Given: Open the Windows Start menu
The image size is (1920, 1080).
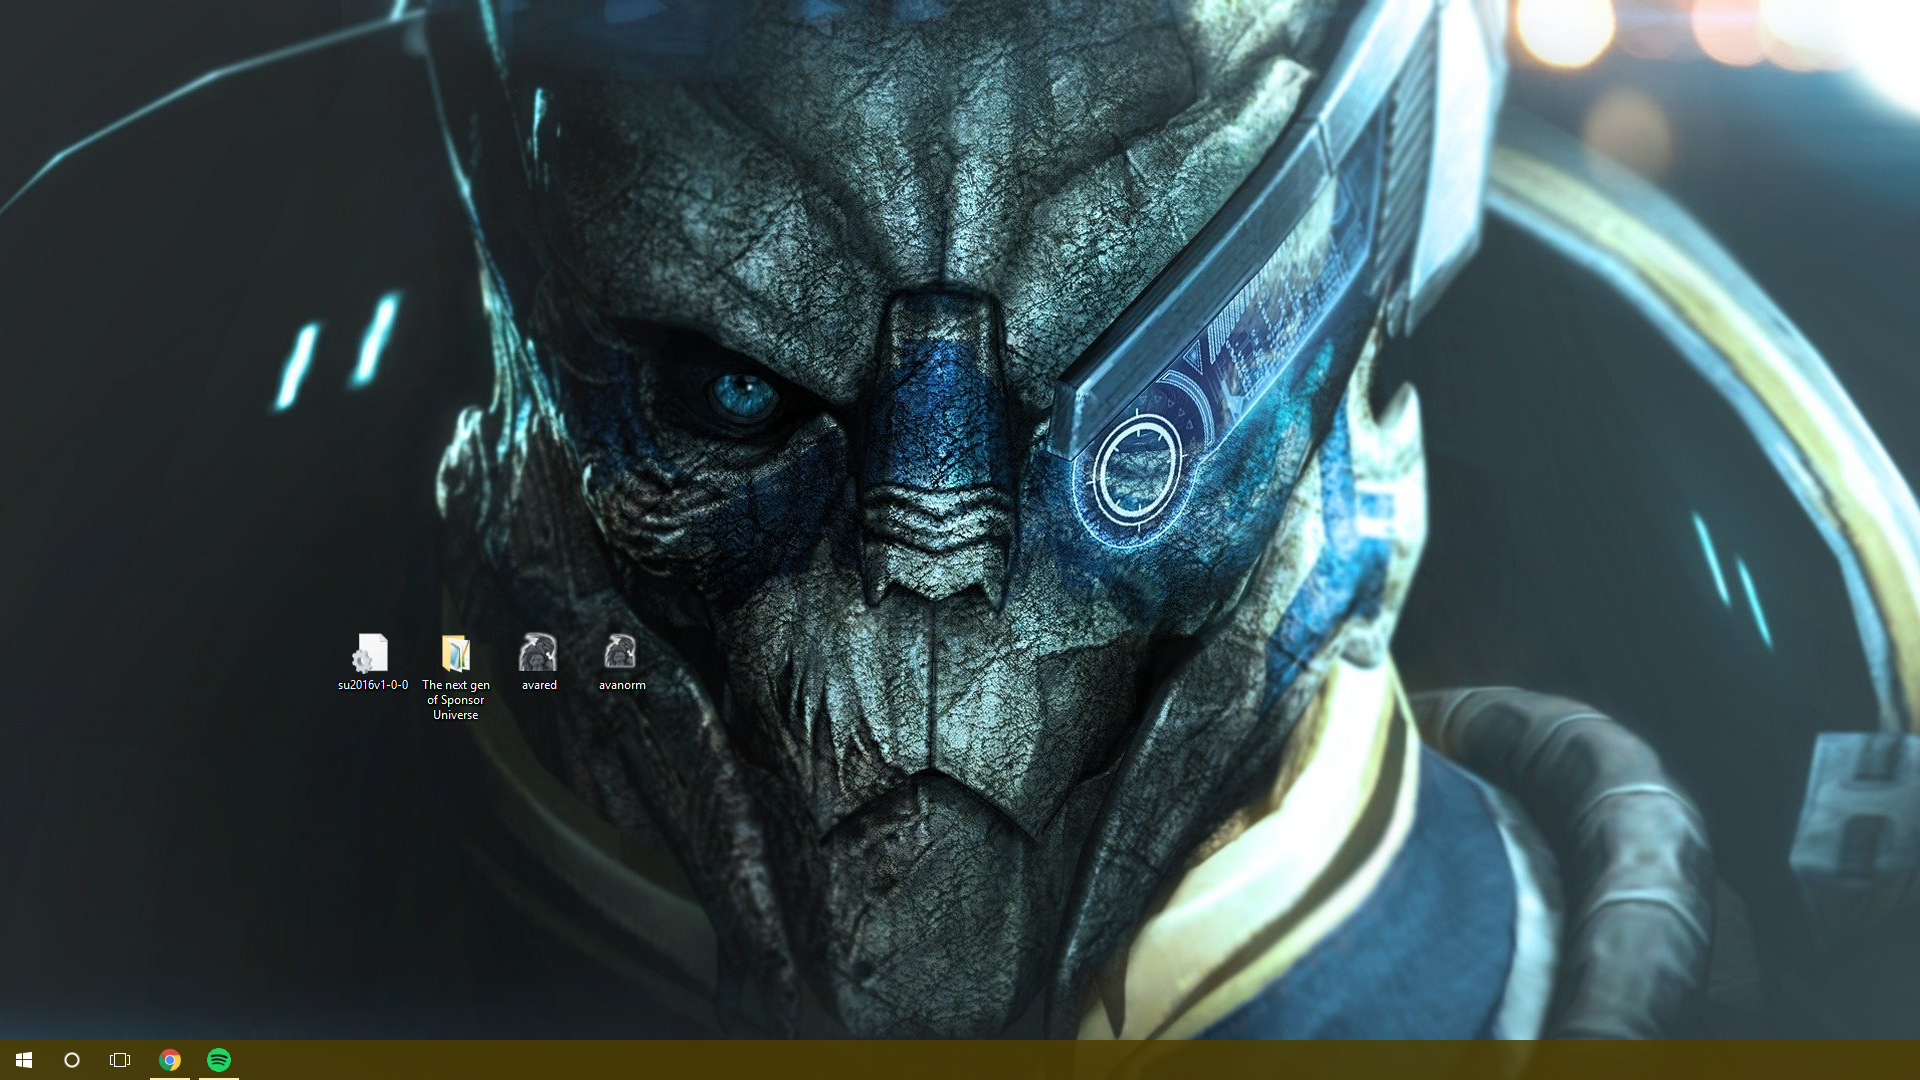Looking at the screenshot, I should [x=24, y=1060].
